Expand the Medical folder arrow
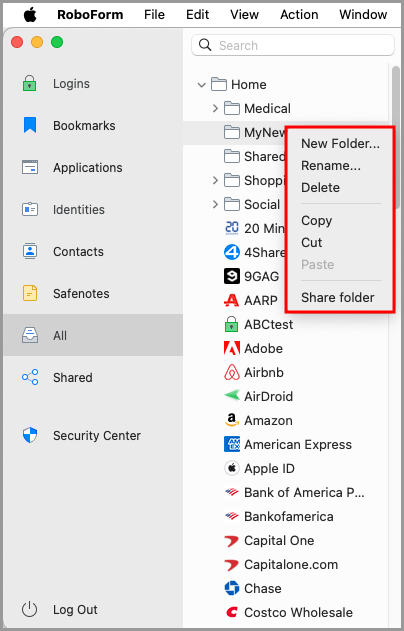The height and width of the screenshot is (631, 404). 215,108
